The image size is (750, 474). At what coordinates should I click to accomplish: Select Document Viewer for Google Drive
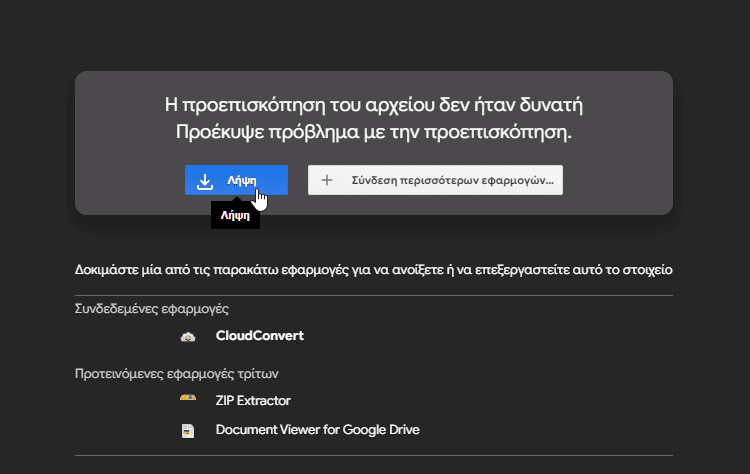pos(318,430)
